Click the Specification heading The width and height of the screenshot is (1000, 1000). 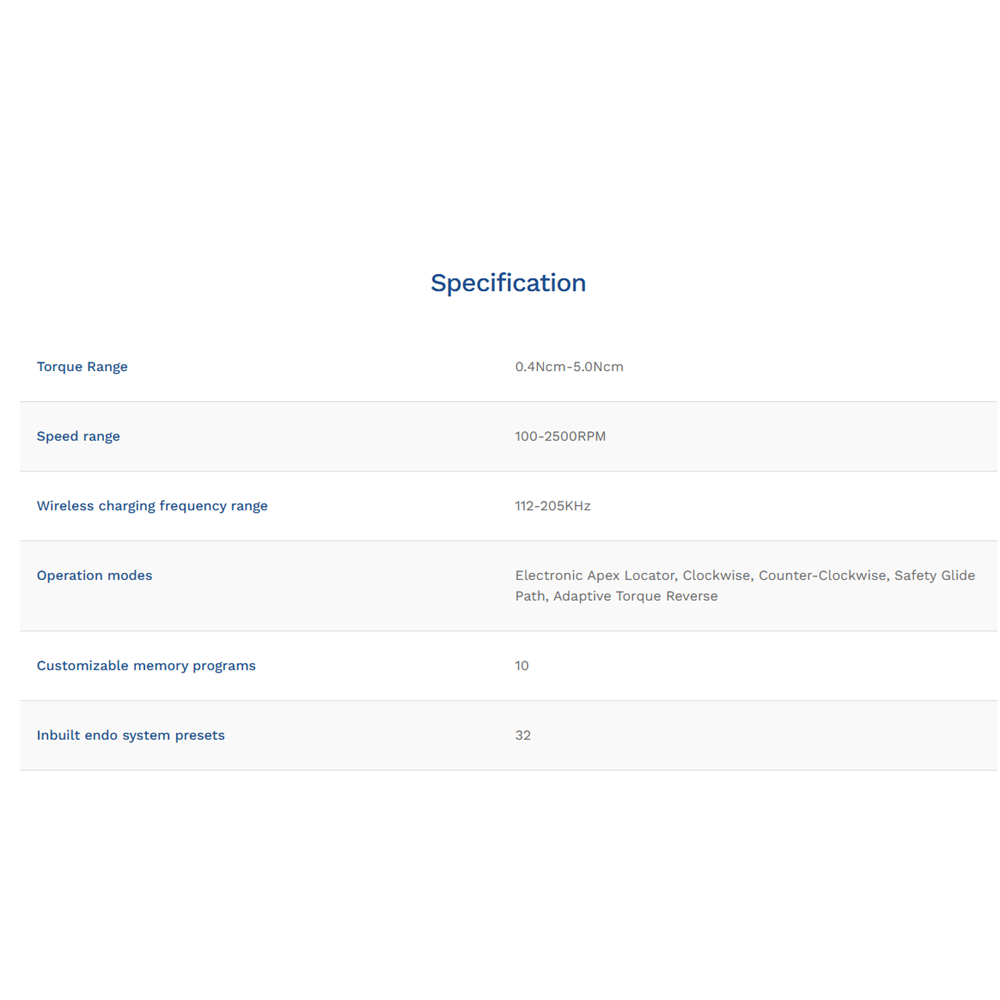(x=508, y=283)
